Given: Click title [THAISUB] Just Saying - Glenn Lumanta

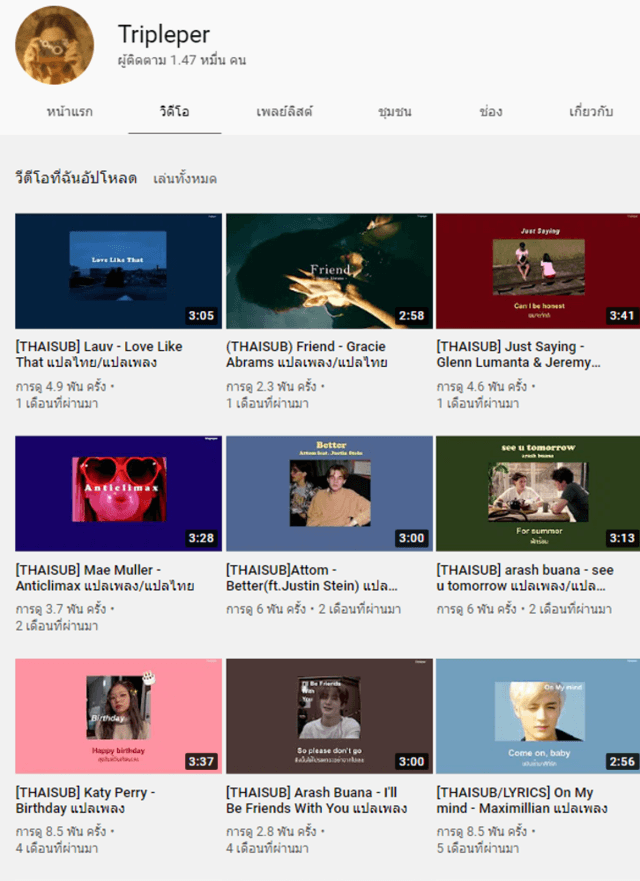Looking at the screenshot, I should pos(519,355).
